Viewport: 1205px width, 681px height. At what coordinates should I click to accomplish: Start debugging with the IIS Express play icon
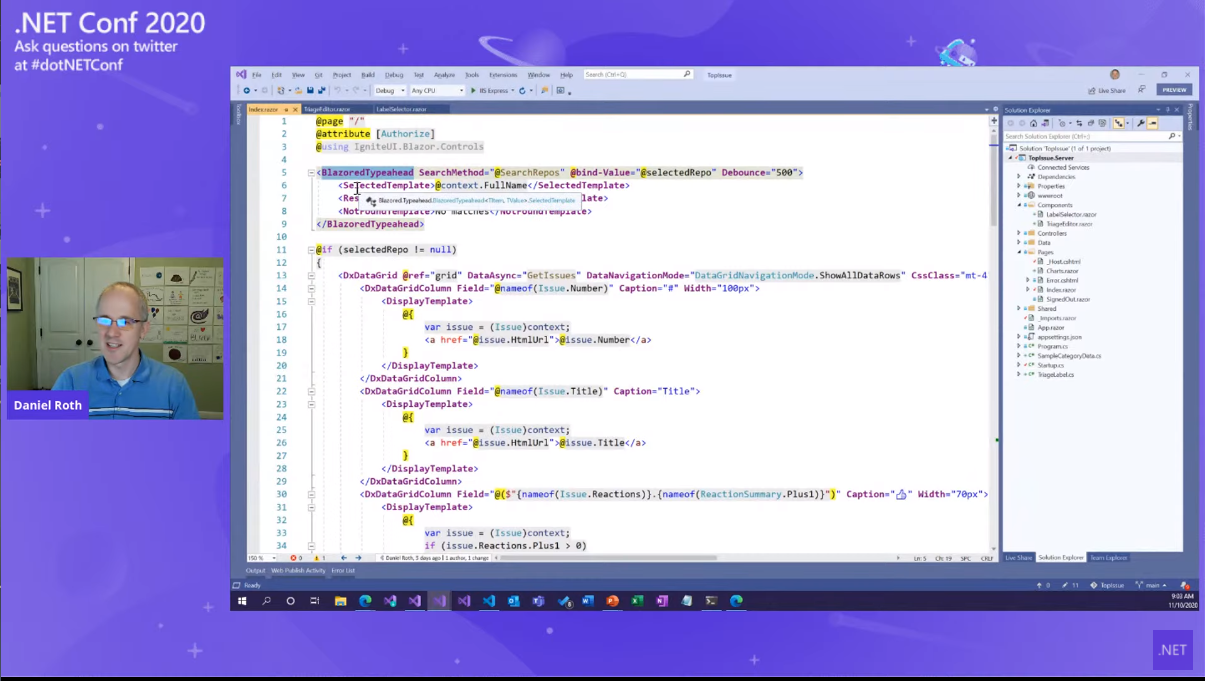pyautogui.click(x=474, y=91)
